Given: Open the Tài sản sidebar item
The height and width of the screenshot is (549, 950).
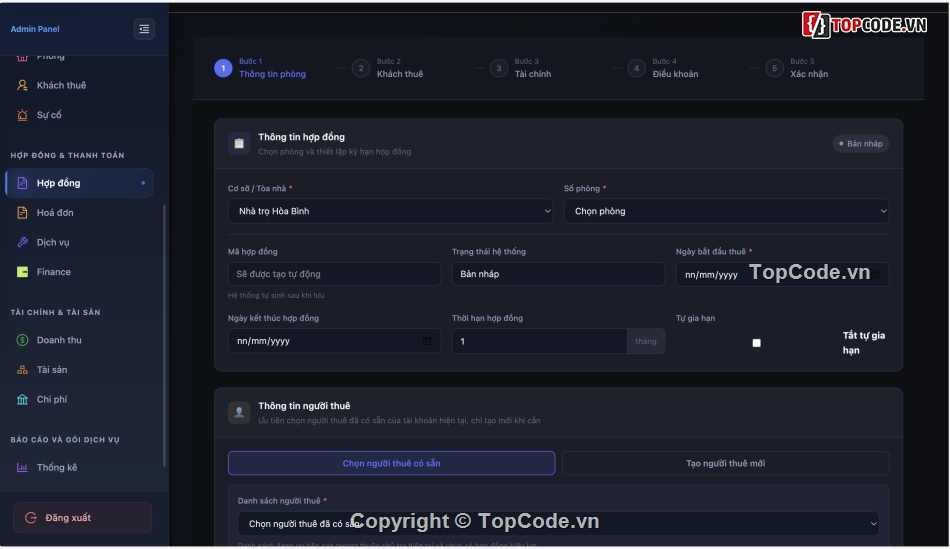Looking at the screenshot, I should coord(79,370).
